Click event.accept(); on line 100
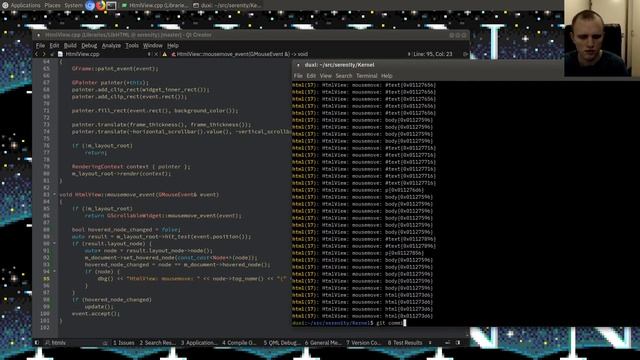 click(96, 314)
